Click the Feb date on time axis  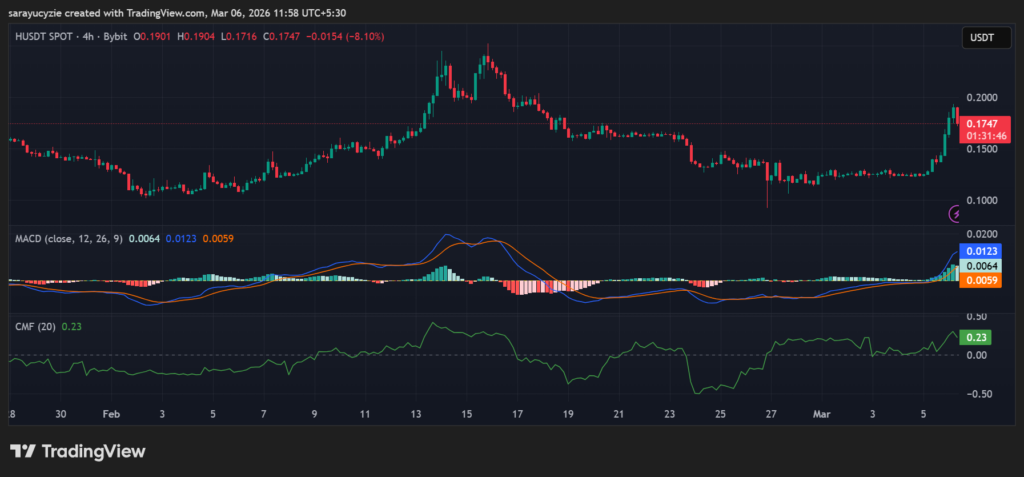coord(112,413)
